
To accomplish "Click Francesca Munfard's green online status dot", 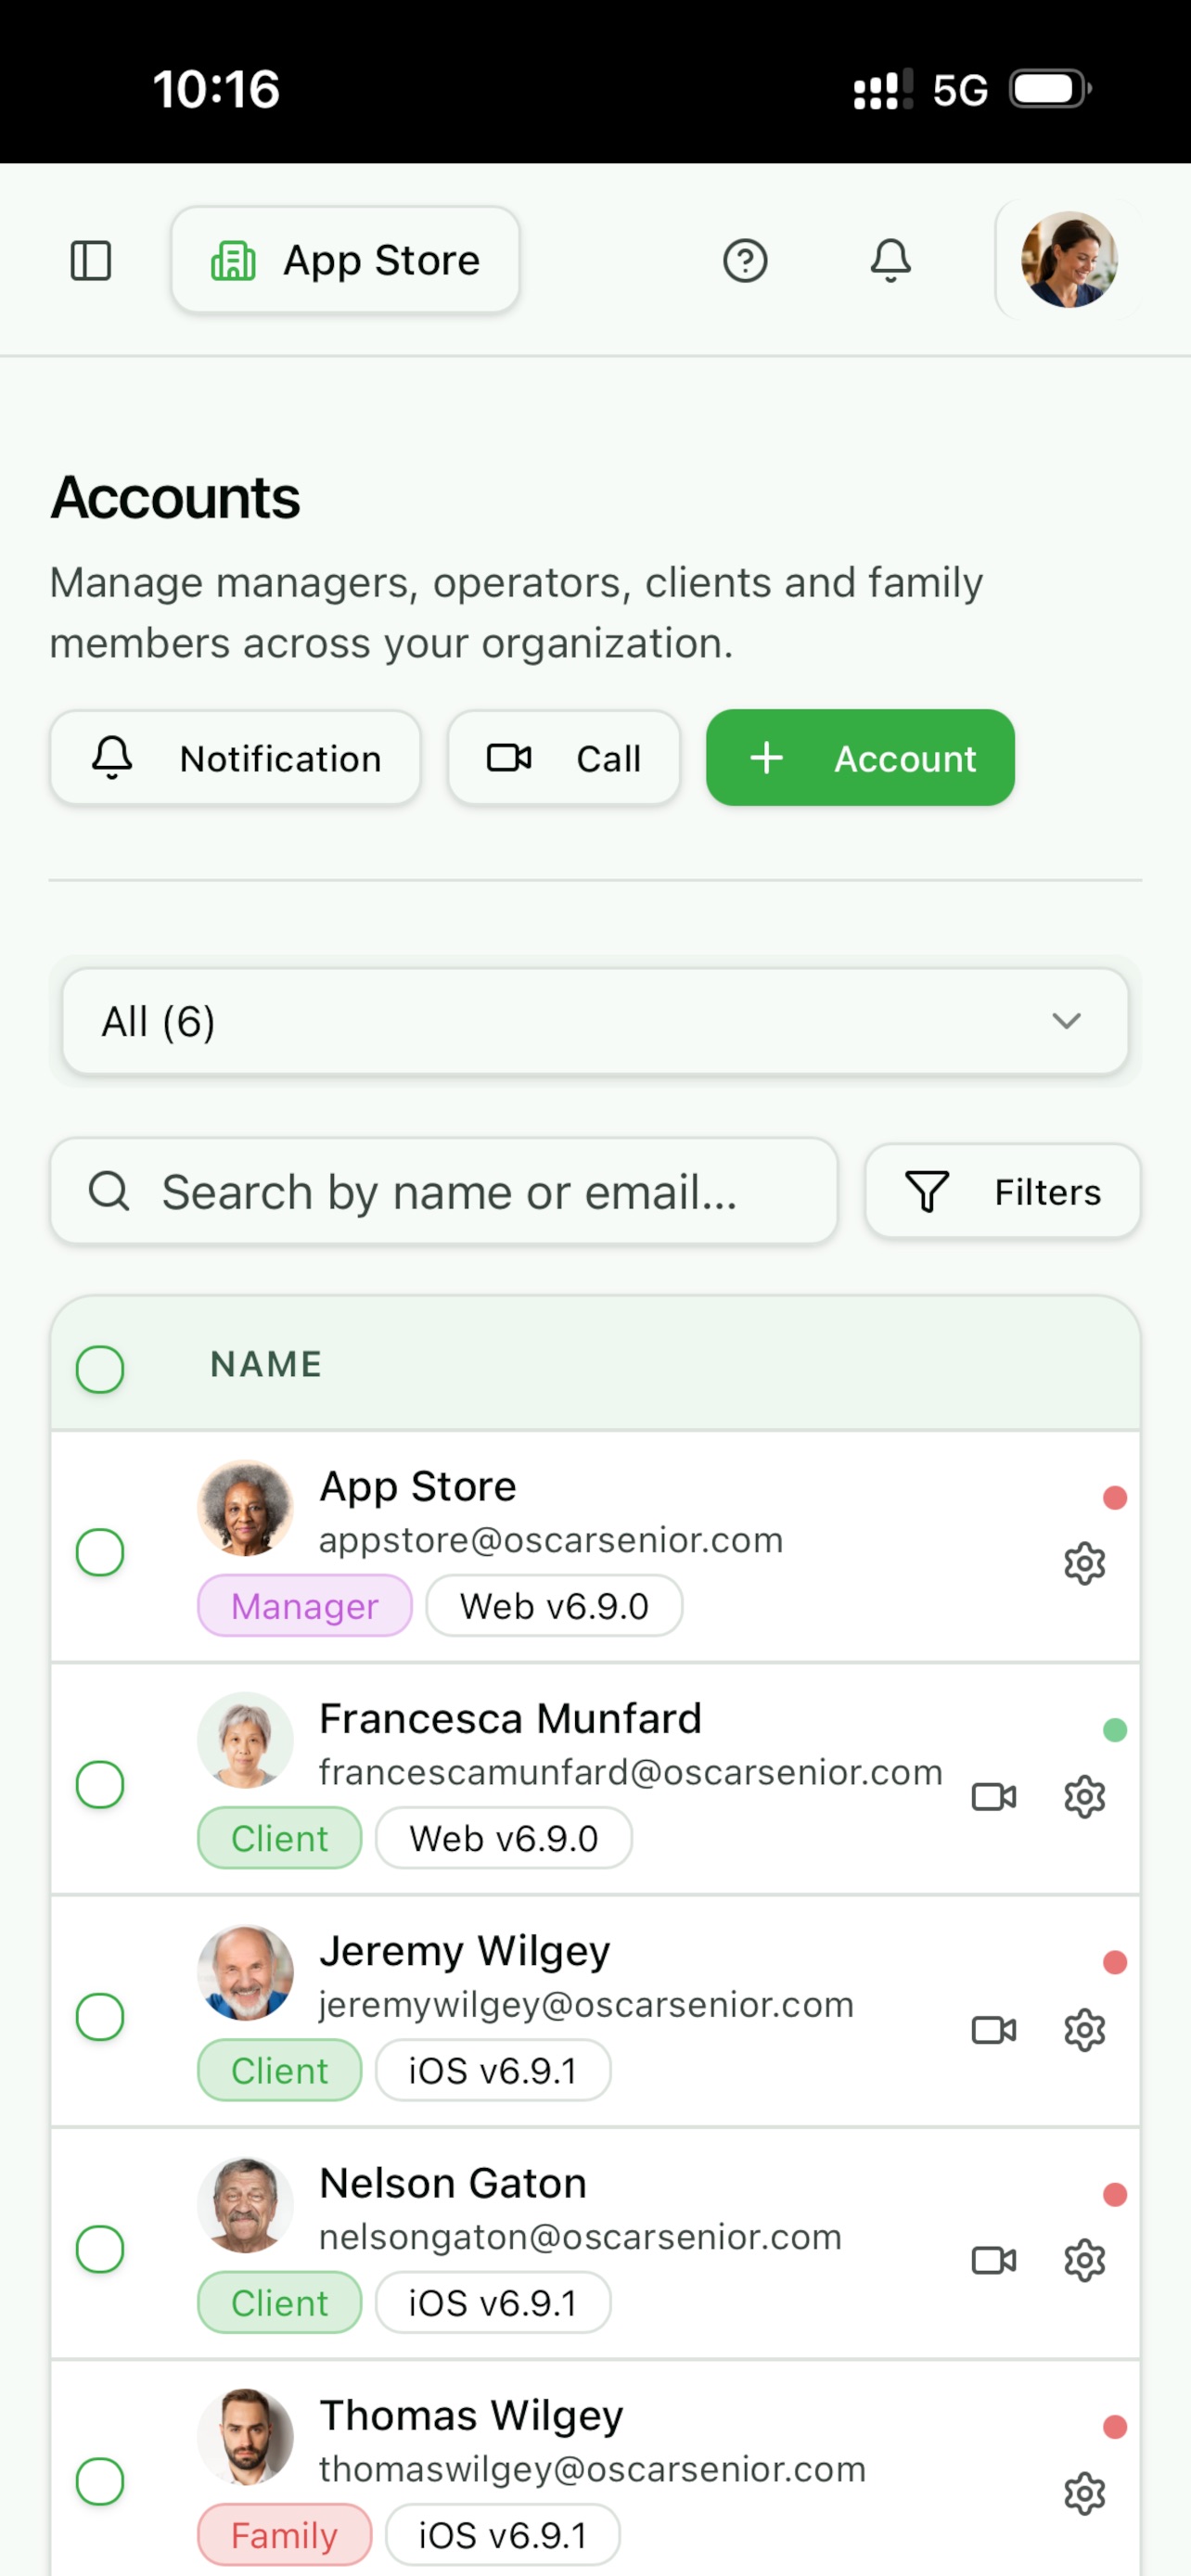I will coord(1115,1730).
